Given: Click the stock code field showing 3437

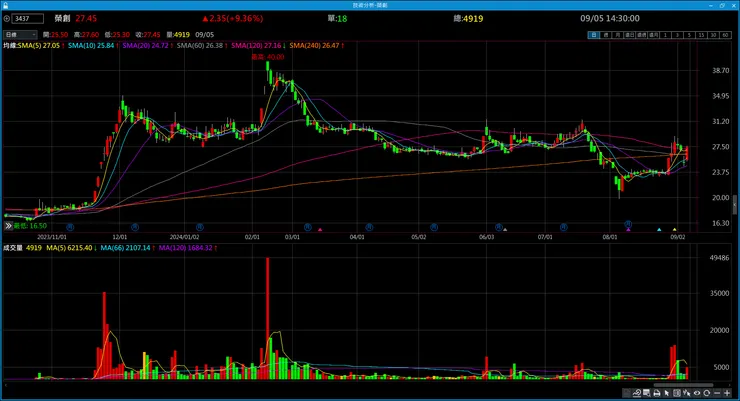Looking at the screenshot, I should (x=27, y=19).
